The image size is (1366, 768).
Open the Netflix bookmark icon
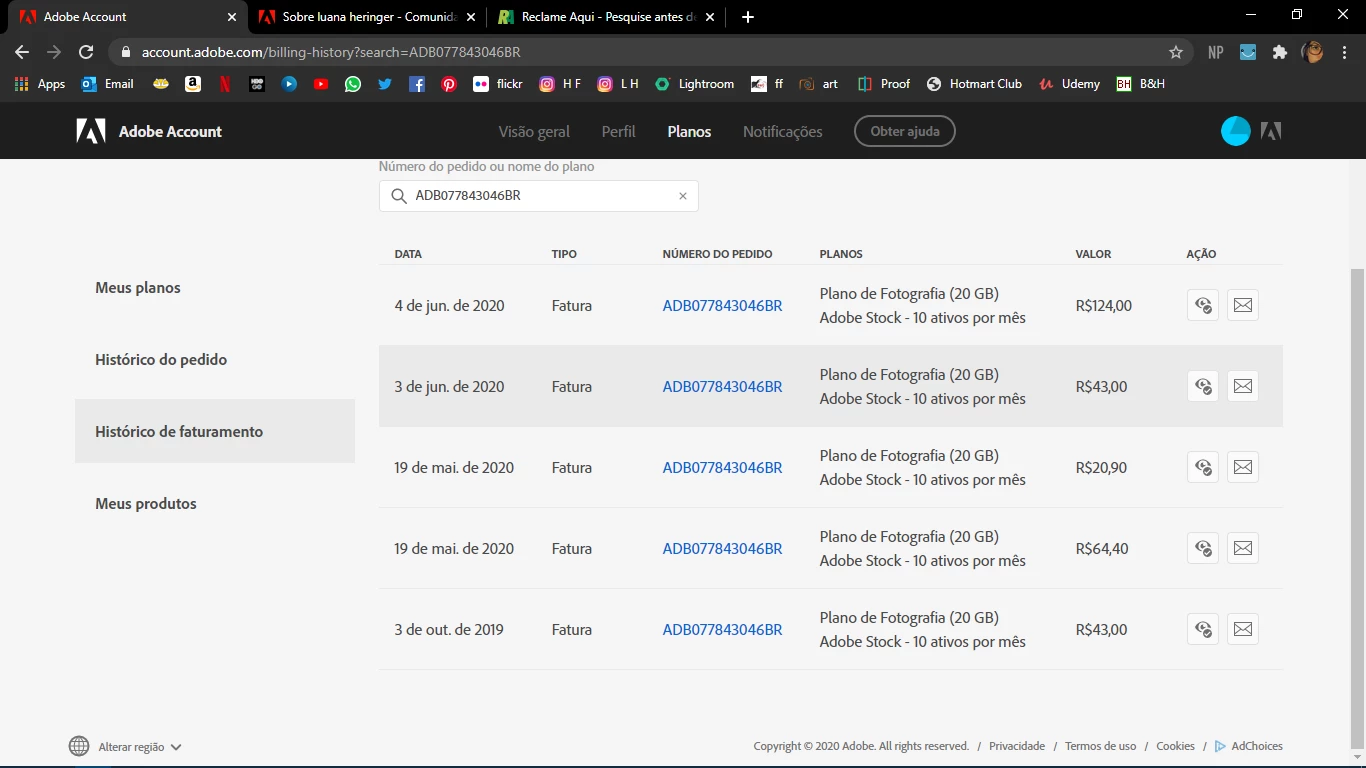225,84
